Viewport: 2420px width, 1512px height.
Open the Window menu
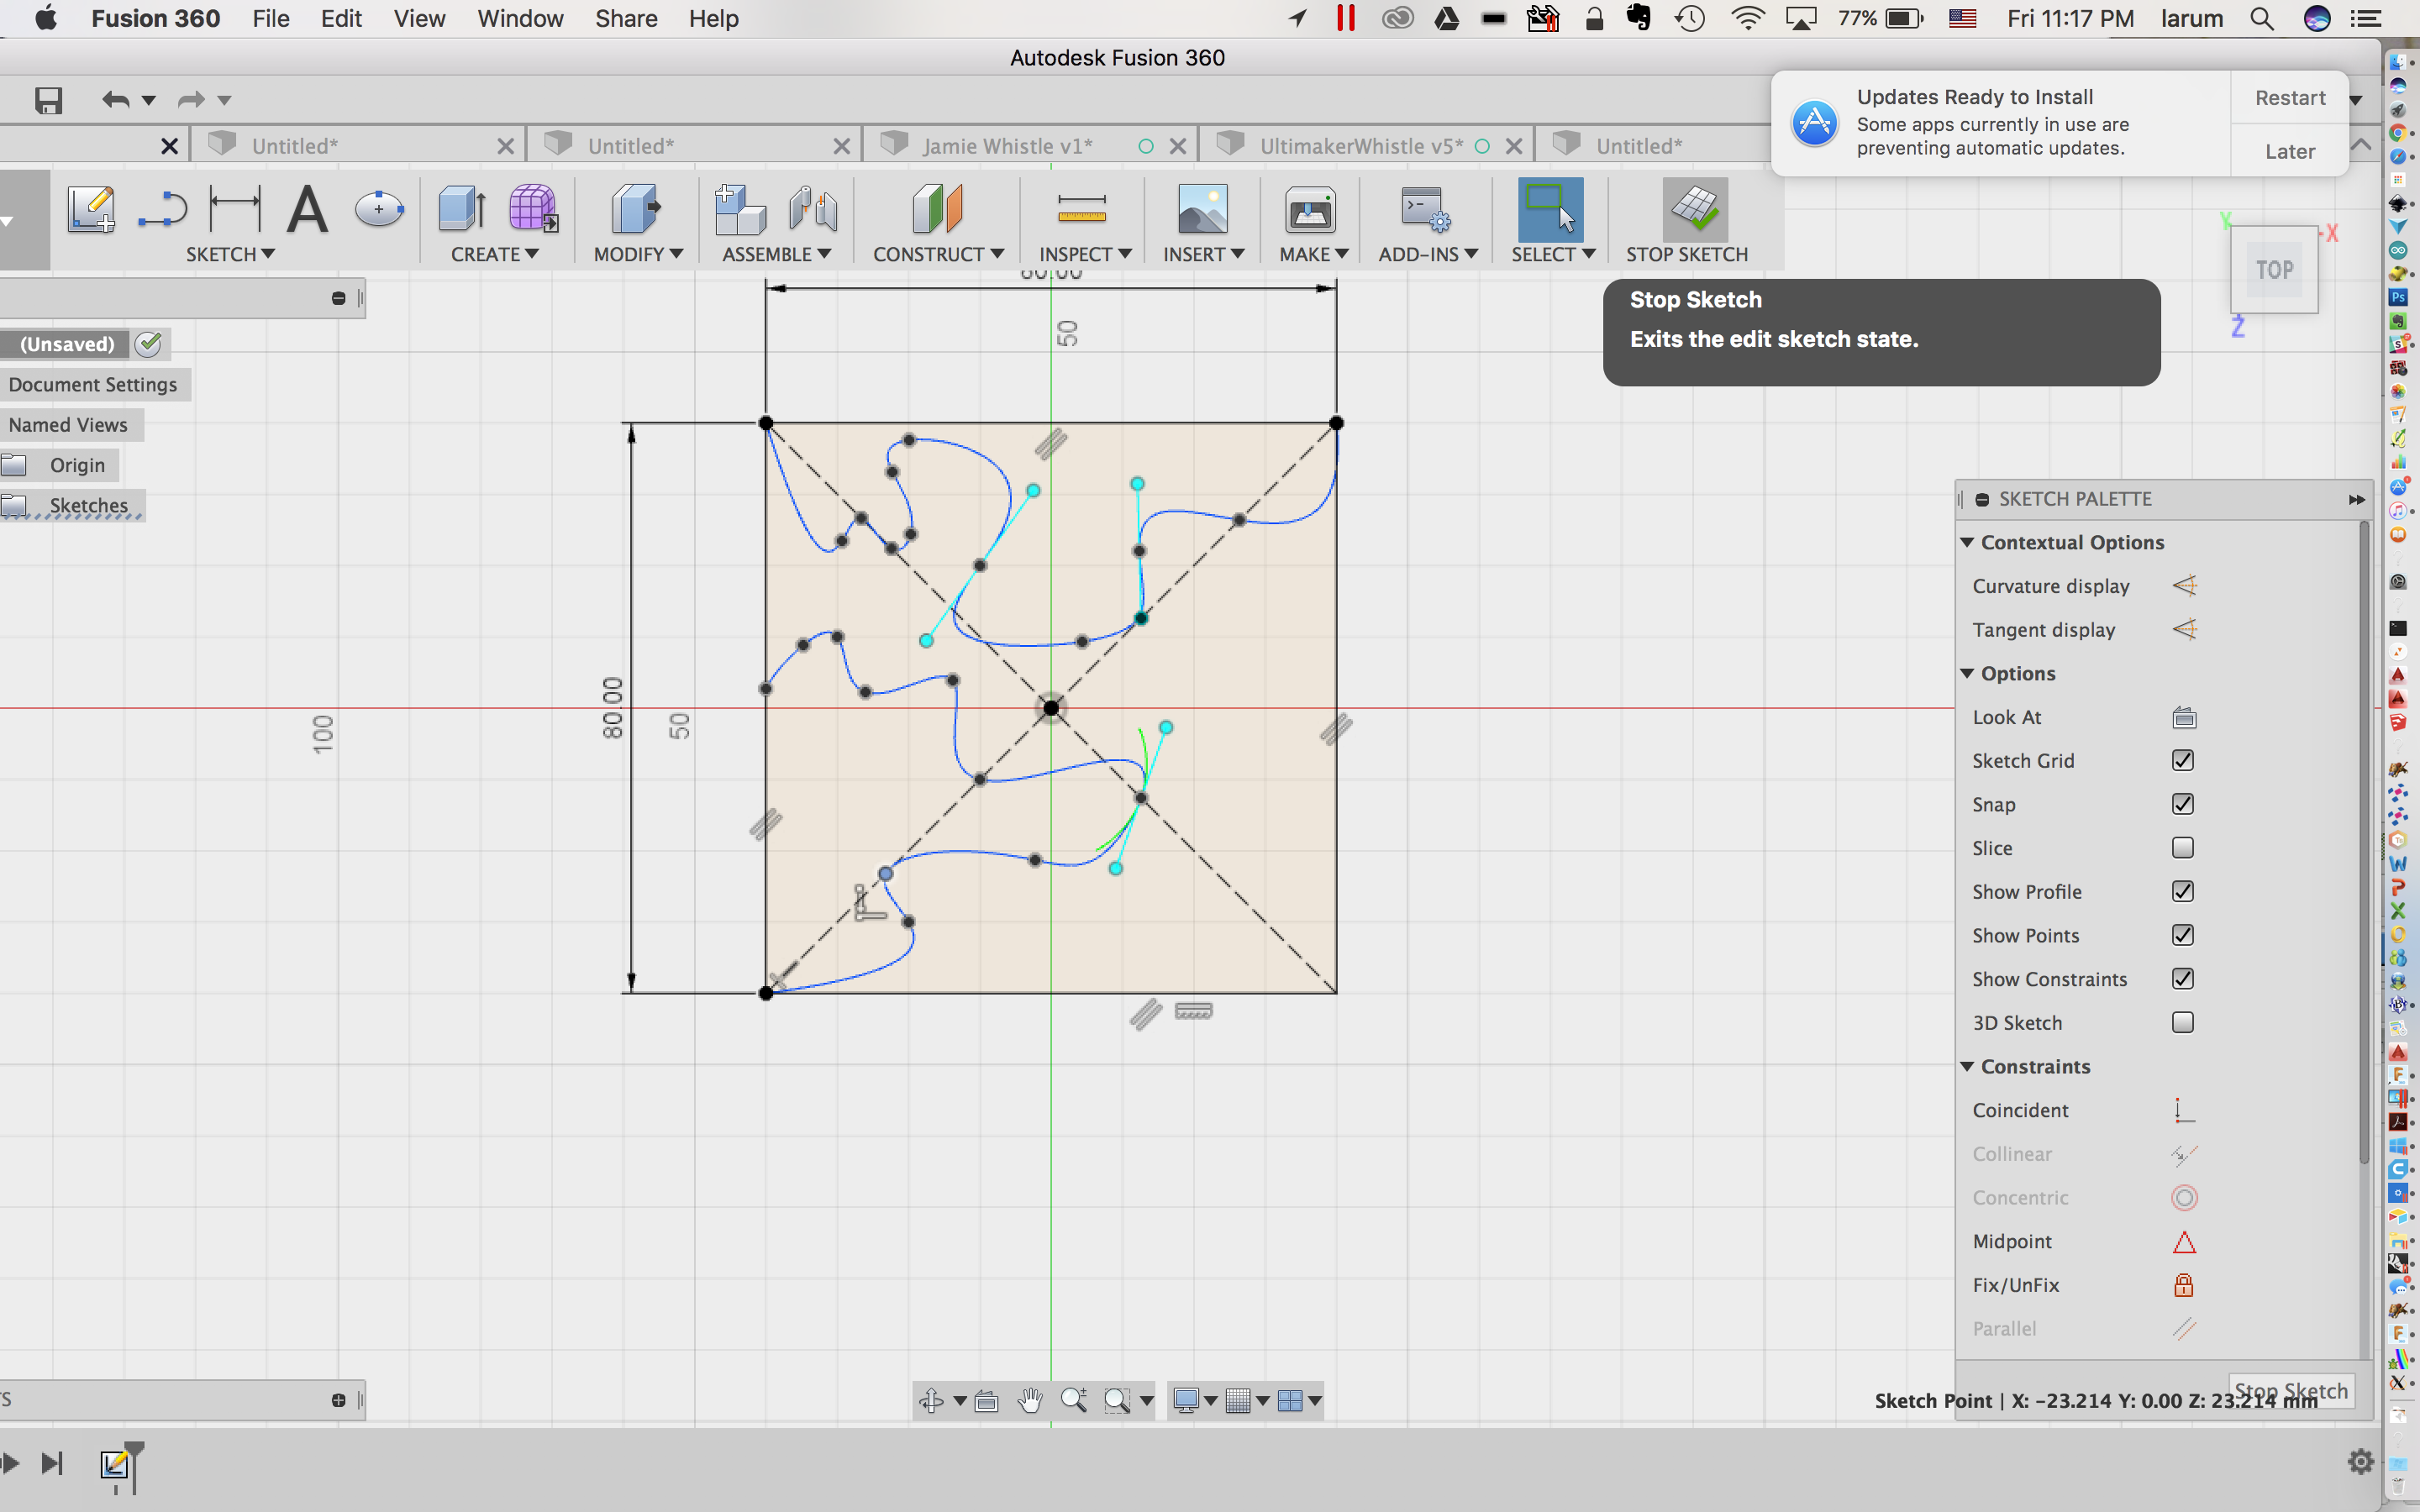point(520,19)
